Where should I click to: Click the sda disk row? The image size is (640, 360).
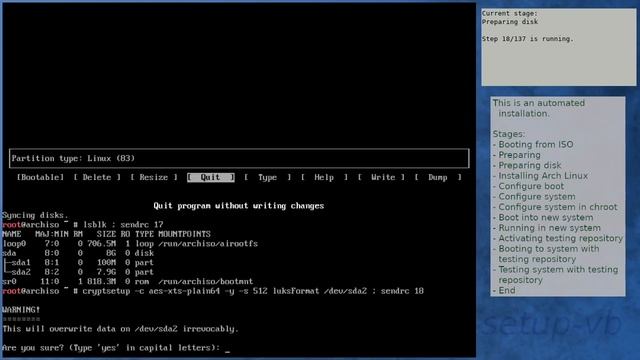[x=78, y=253]
